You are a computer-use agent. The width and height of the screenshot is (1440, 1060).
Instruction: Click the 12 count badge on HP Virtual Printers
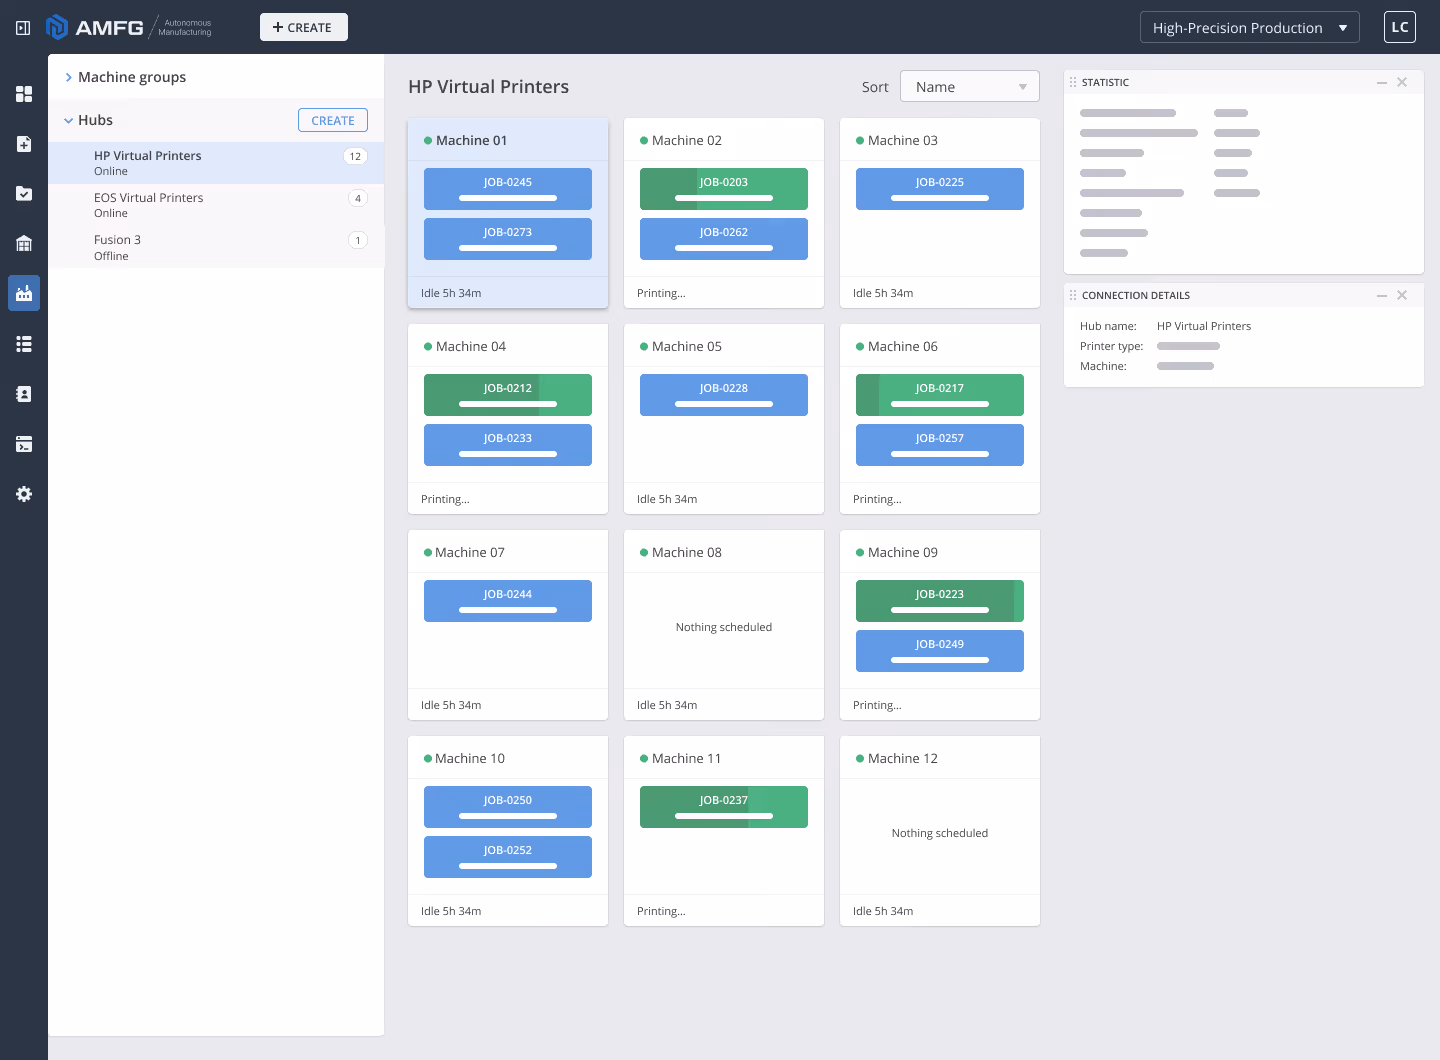pyautogui.click(x=355, y=156)
